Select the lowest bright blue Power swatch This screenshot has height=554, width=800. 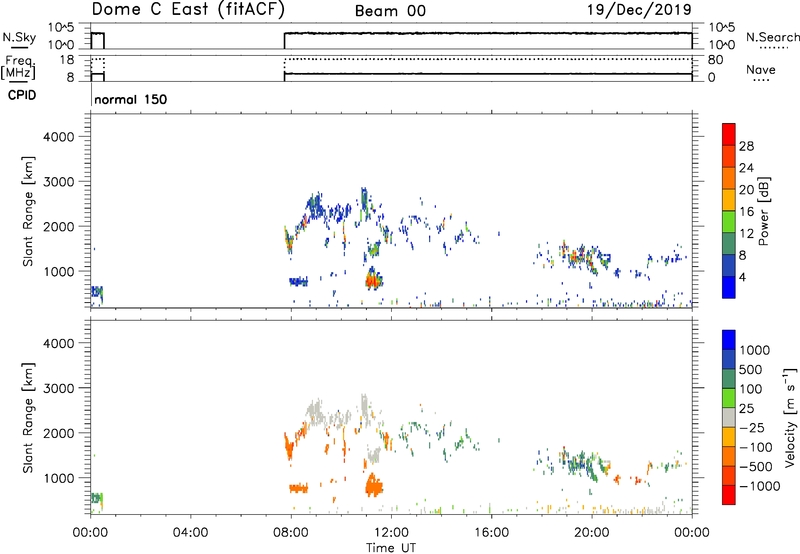[x=729, y=287]
